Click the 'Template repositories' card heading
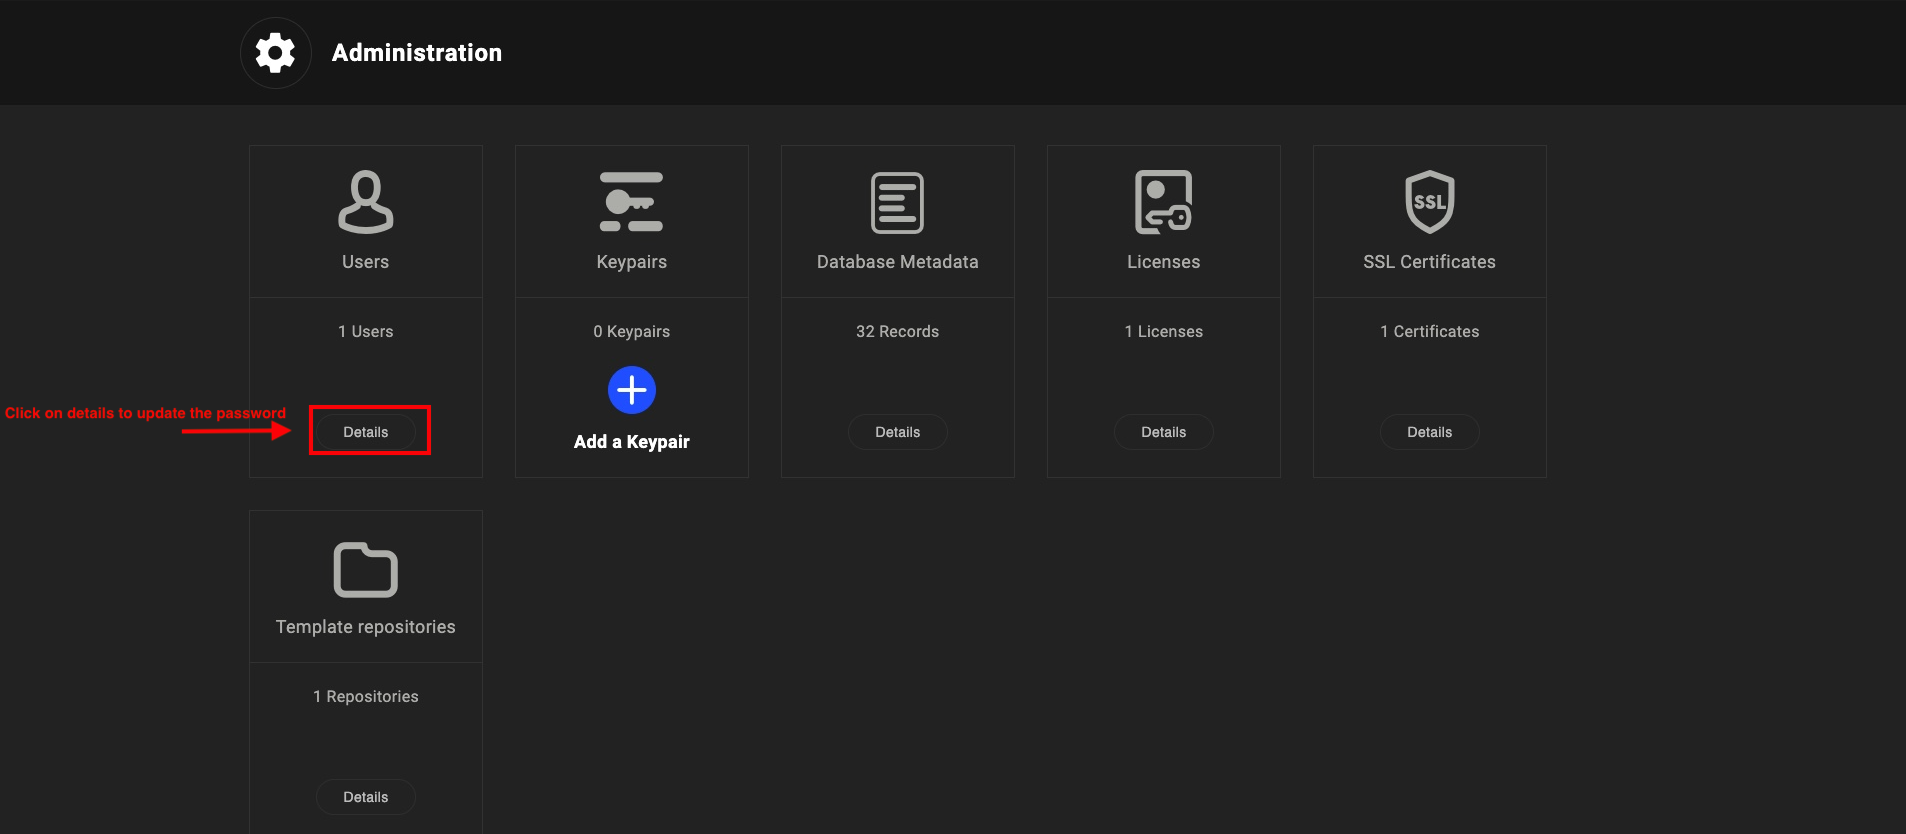Image resolution: width=1906 pixels, height=834 pixels. point(366,627)
